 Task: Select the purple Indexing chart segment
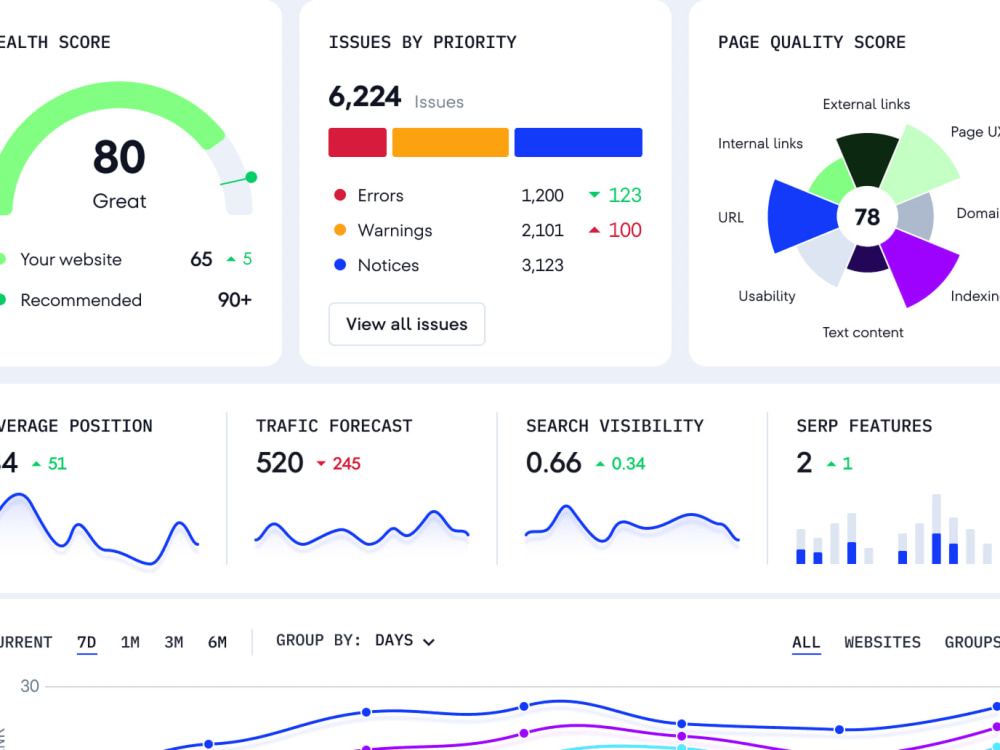coord(922,267)
